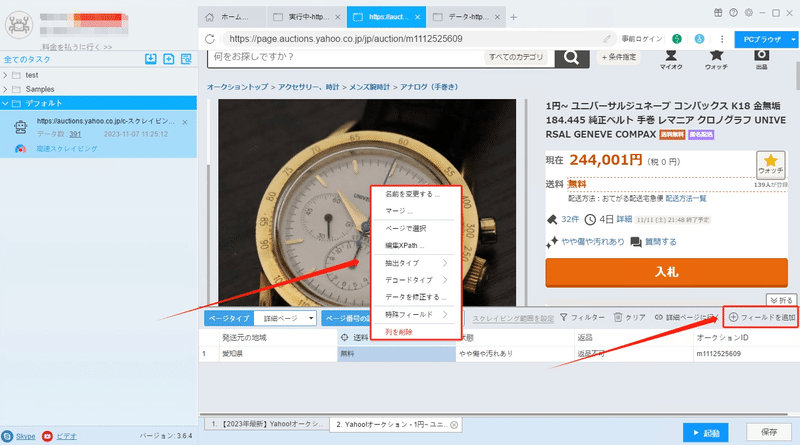Open the three-dot more options menu
This screenshot has height=445, width=800.
[x=722, y=39]
